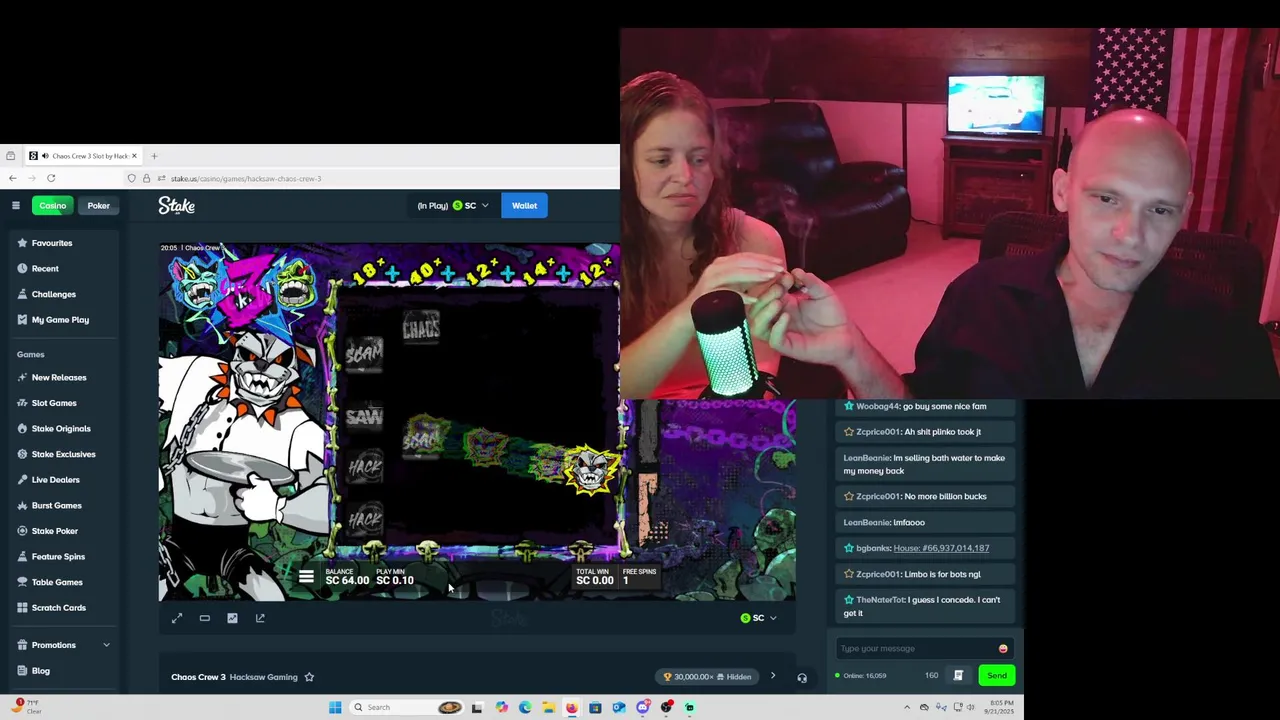Reload the browser page

pyautogui.click(x=51, y=178)
